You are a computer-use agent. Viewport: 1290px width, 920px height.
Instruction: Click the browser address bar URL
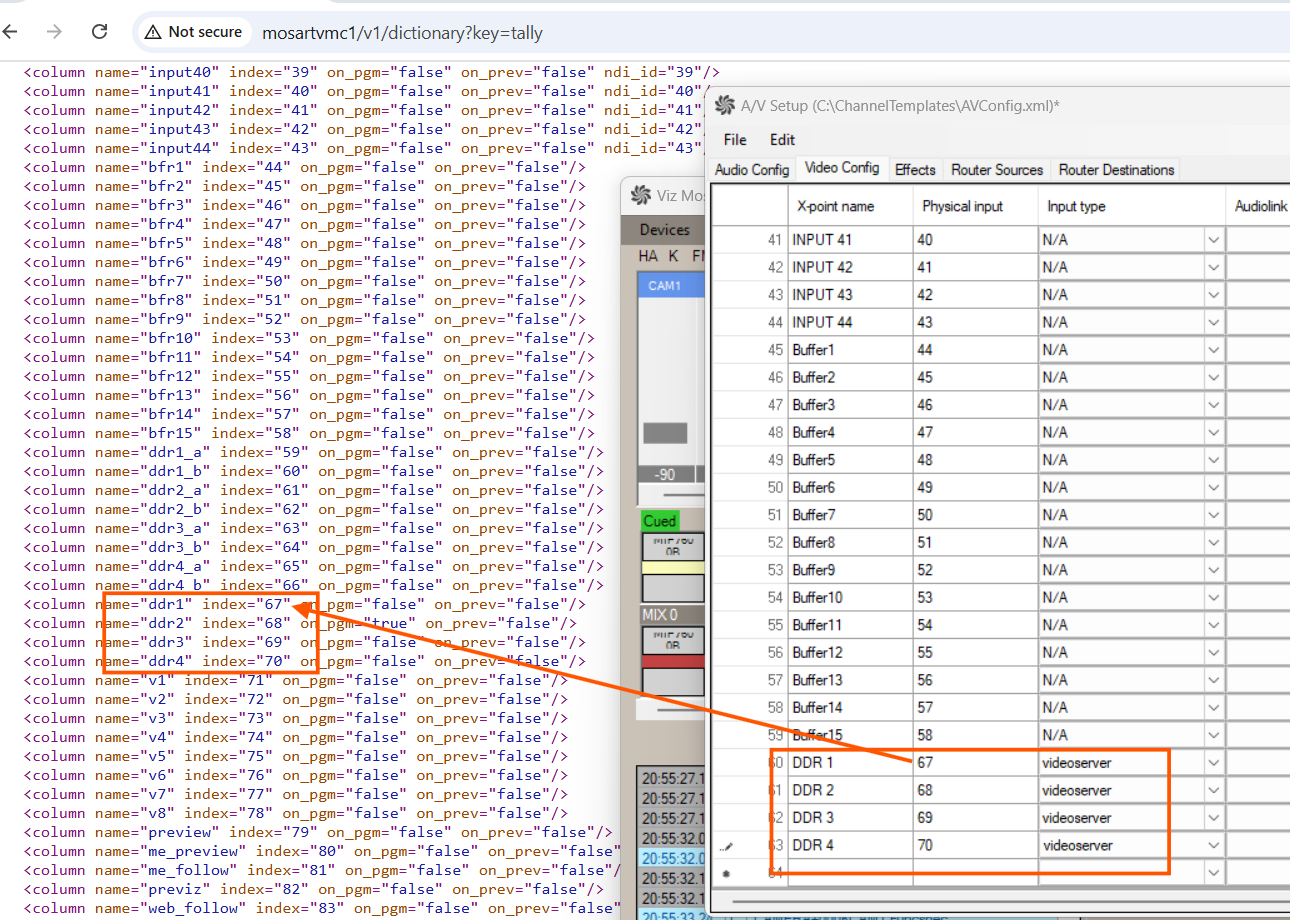click(x=402, y=33)
